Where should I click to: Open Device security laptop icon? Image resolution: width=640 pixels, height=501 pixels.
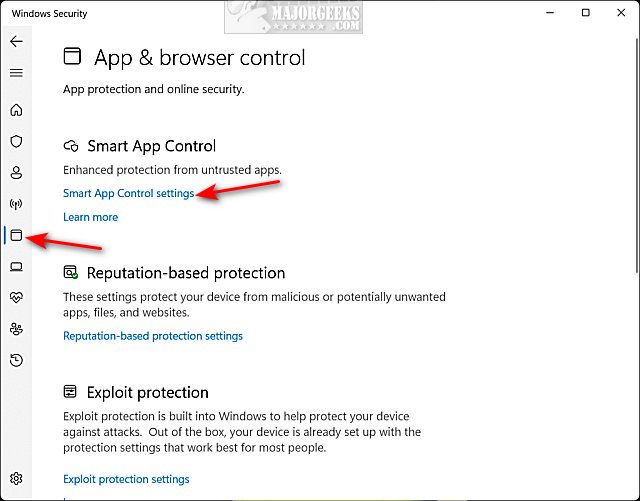(16, 266)
